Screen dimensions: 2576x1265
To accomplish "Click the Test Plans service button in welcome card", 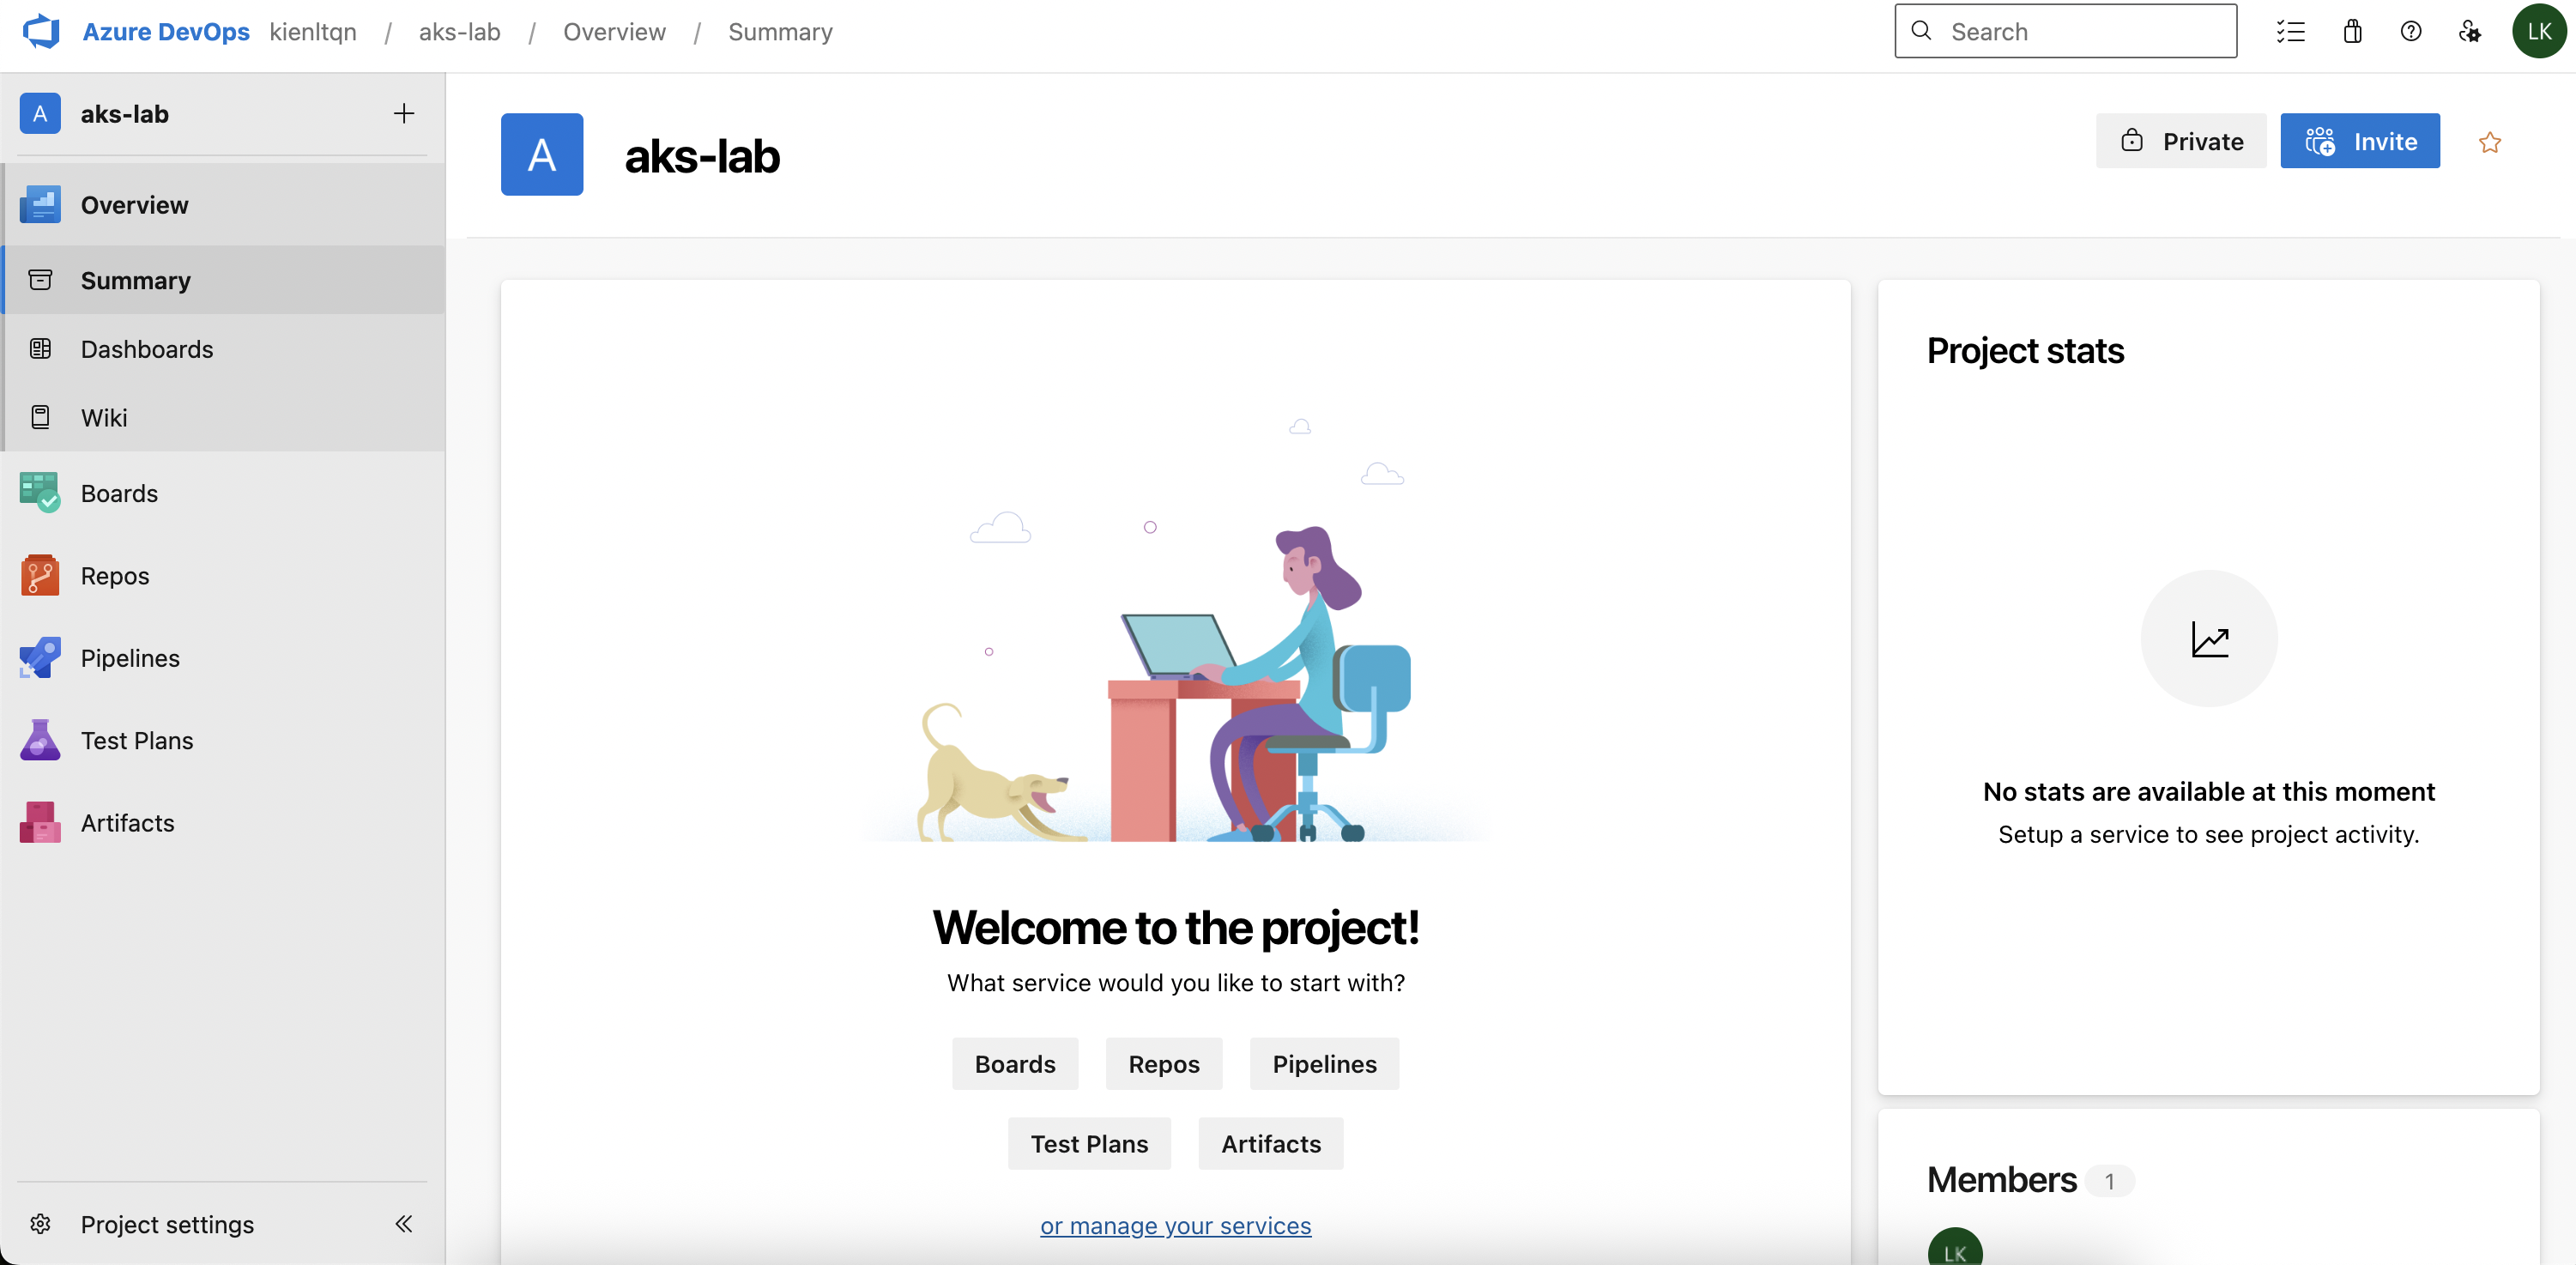I will (1089, 1143).
